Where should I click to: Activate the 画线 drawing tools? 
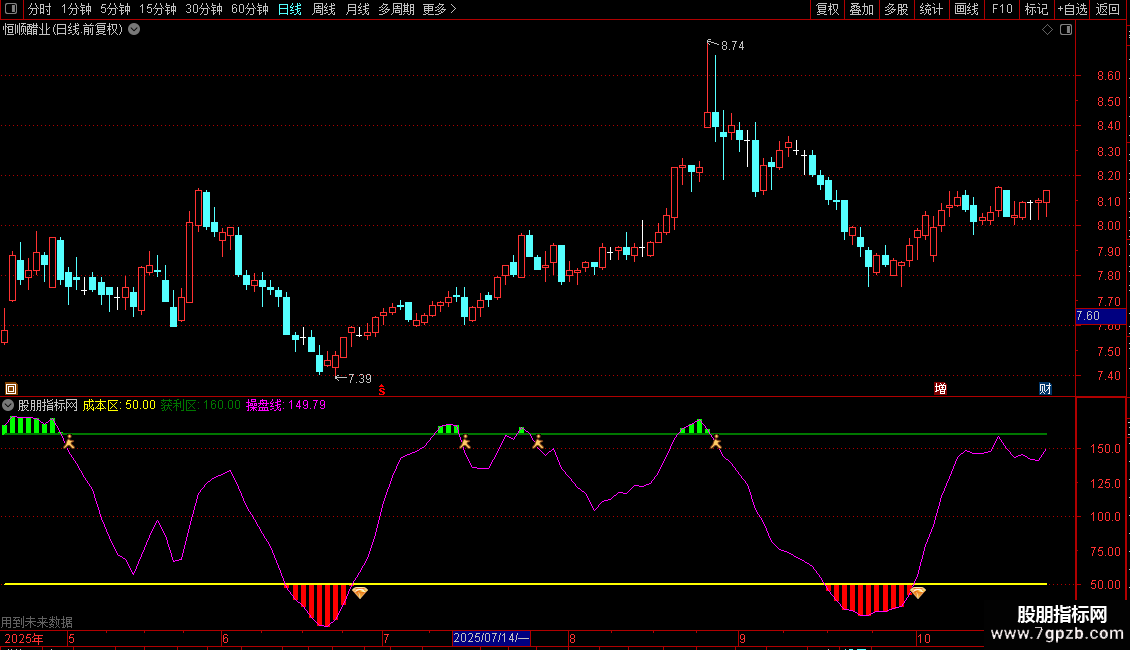click(966, 9)
